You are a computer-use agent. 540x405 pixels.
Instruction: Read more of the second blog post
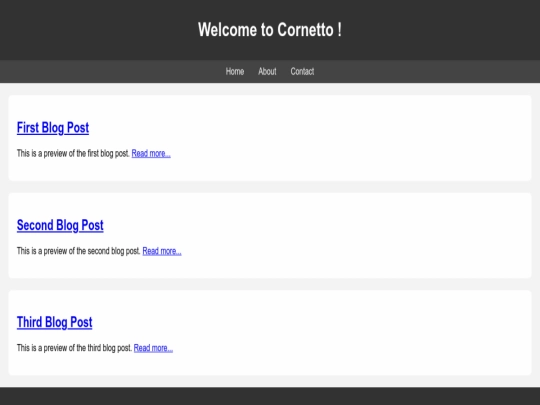(162, 251)
